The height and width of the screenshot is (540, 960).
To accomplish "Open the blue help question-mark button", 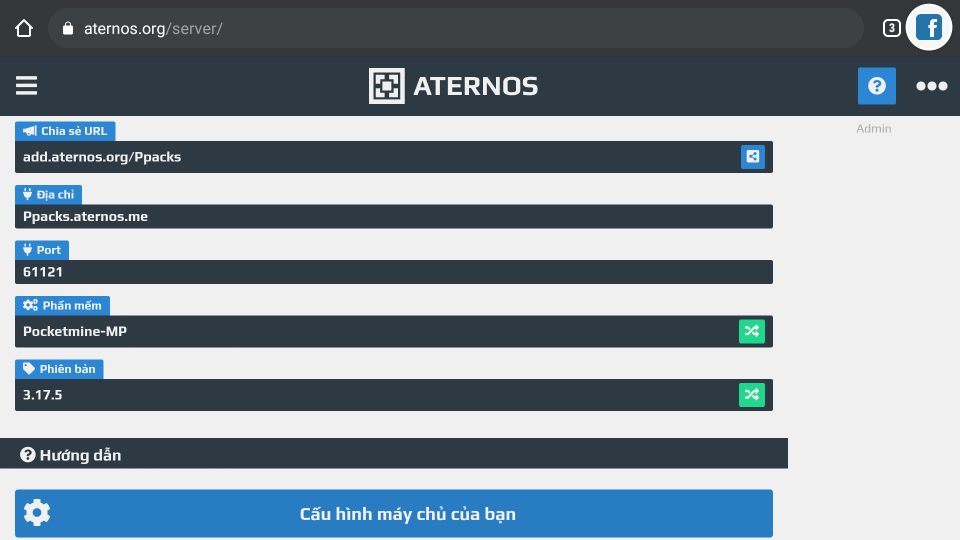I will (x=877, y=86).
